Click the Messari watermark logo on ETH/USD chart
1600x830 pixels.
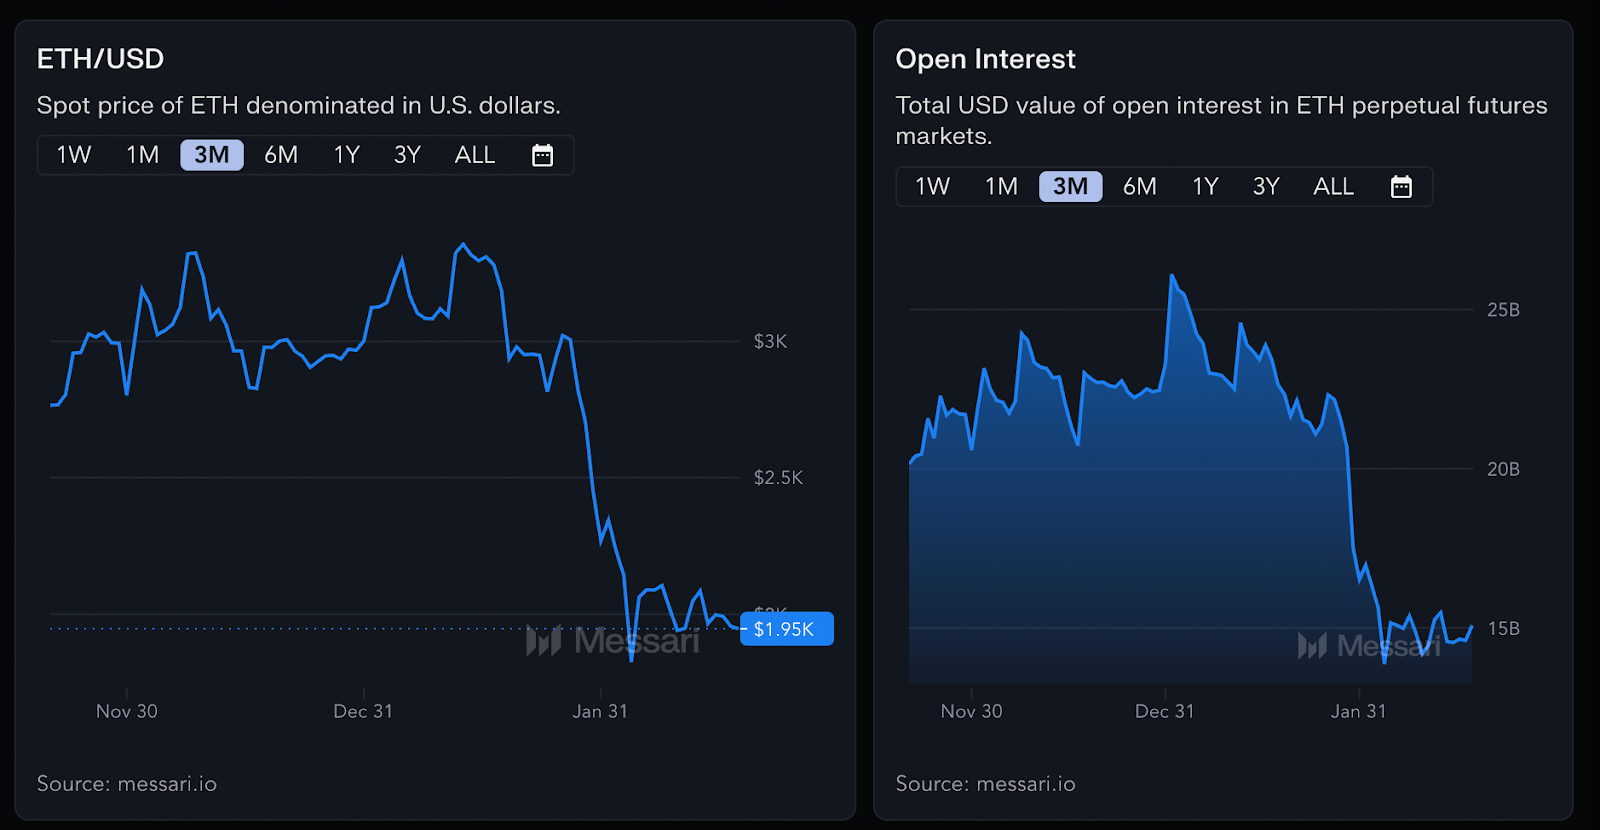[612, 641]
